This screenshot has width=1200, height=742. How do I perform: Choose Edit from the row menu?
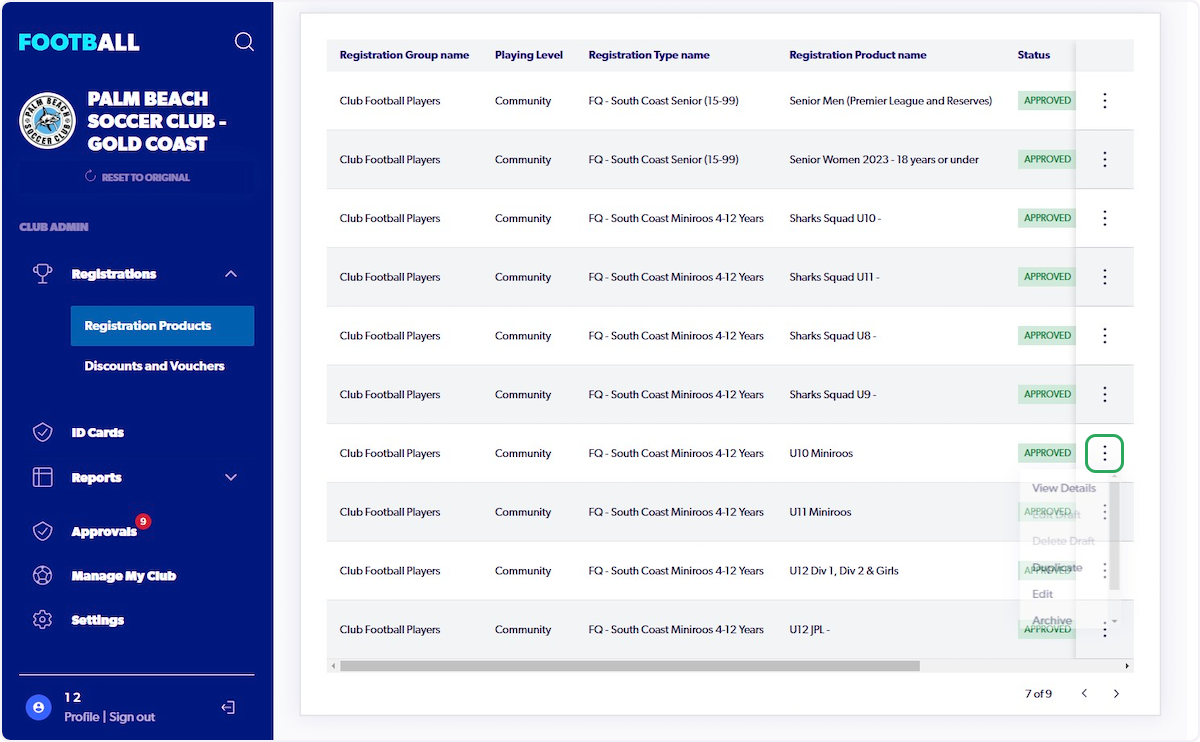click(x=1043, y=594)
